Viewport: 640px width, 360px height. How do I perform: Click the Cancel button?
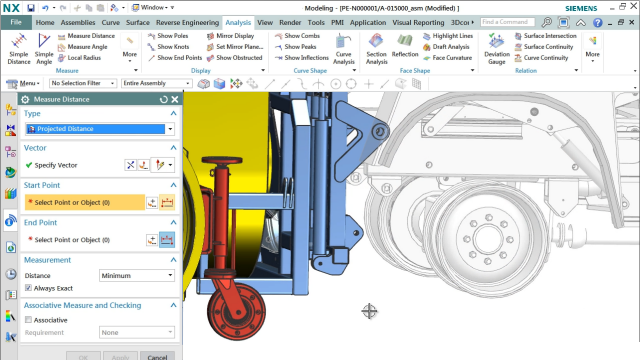click(157, 356)
